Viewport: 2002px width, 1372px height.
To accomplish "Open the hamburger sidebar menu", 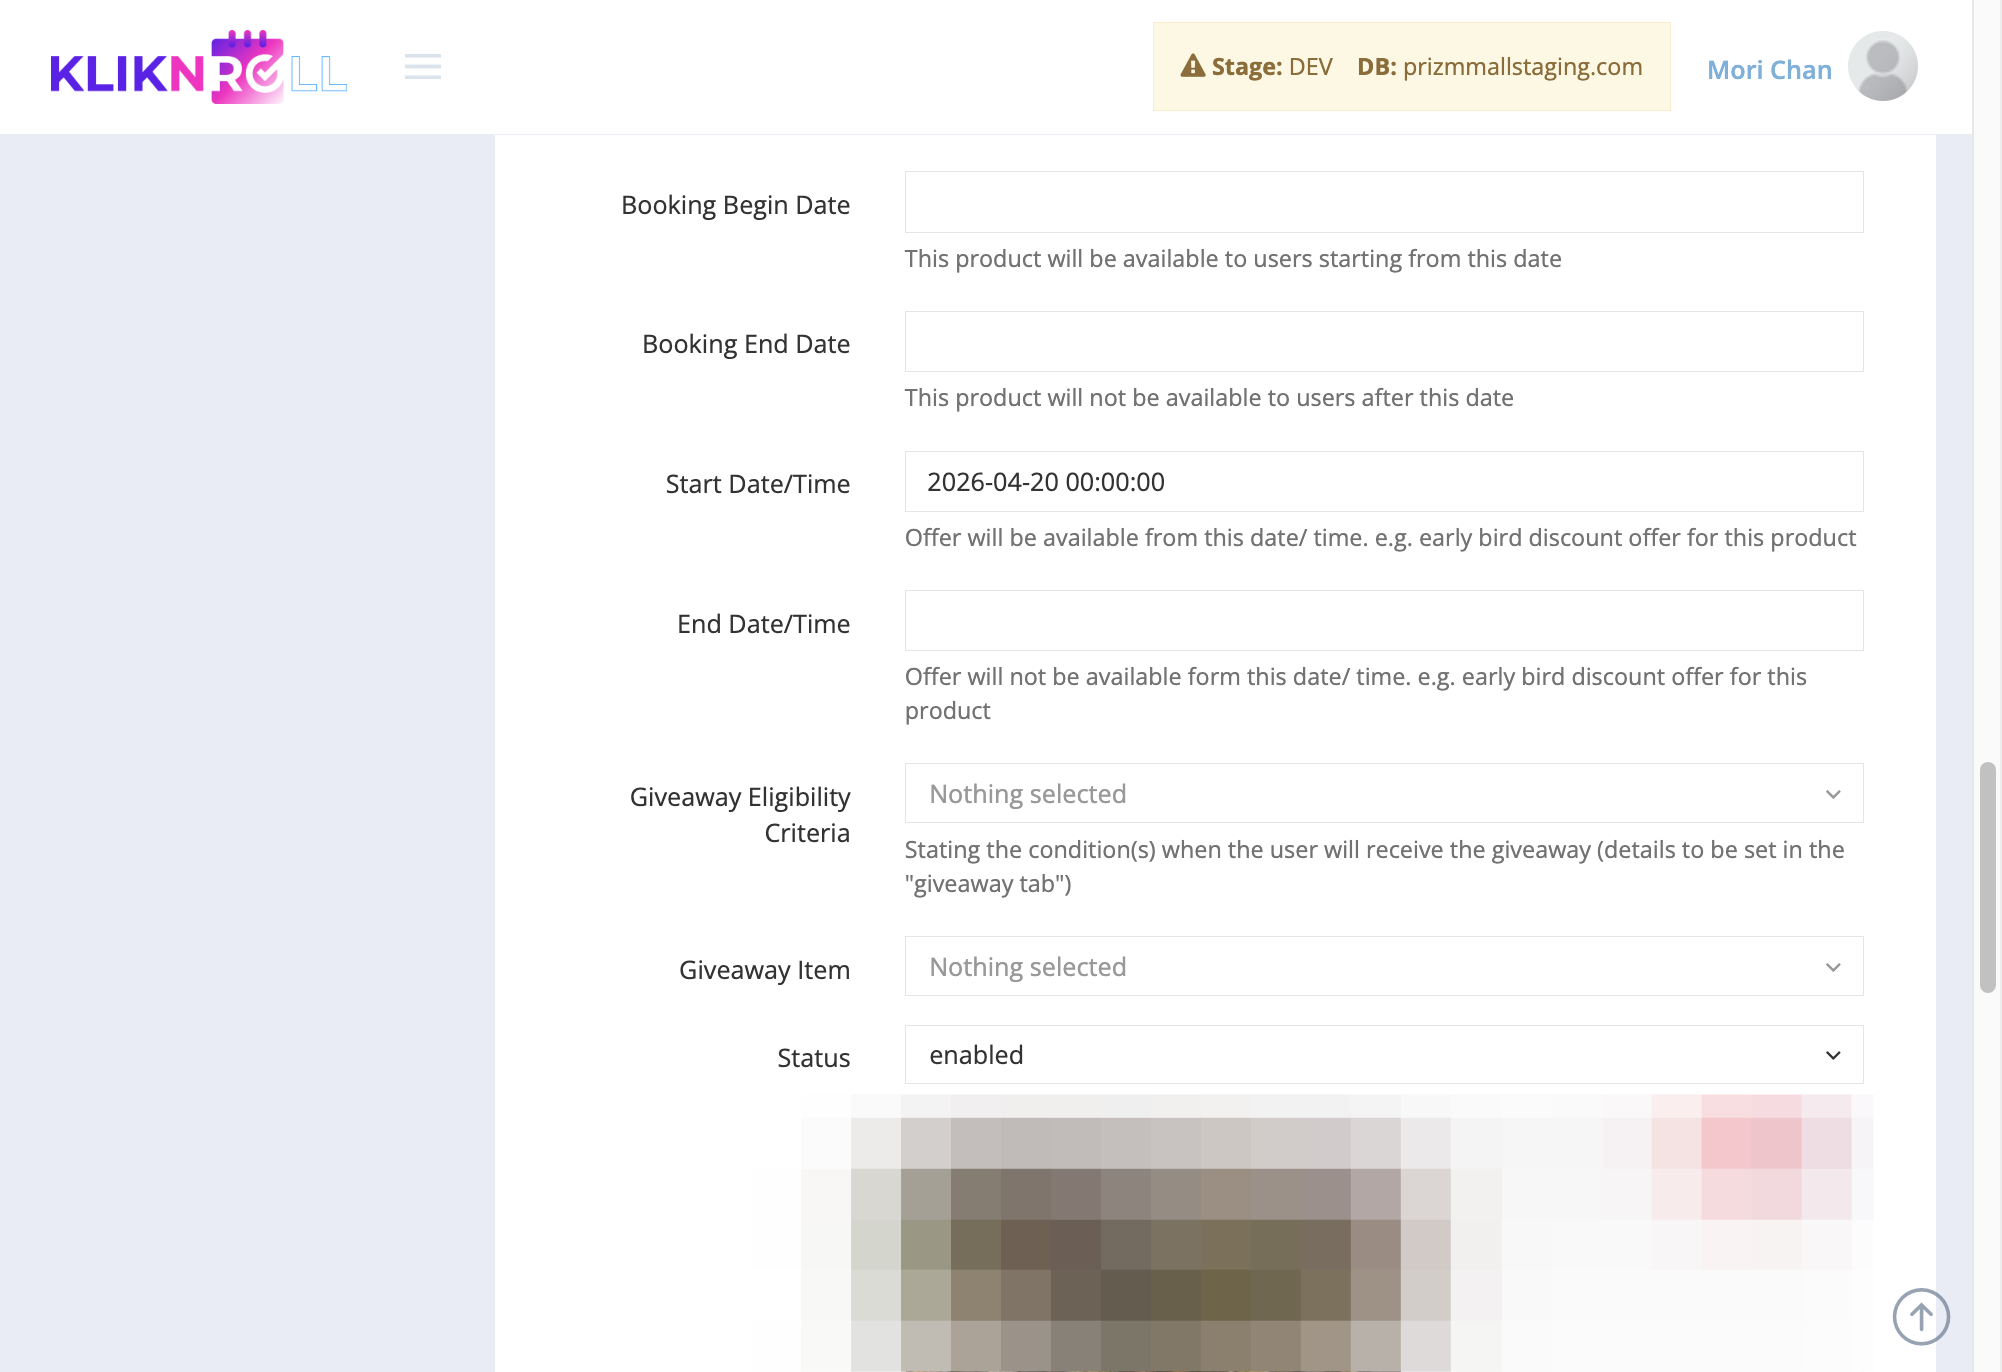I will pos(423,67).
